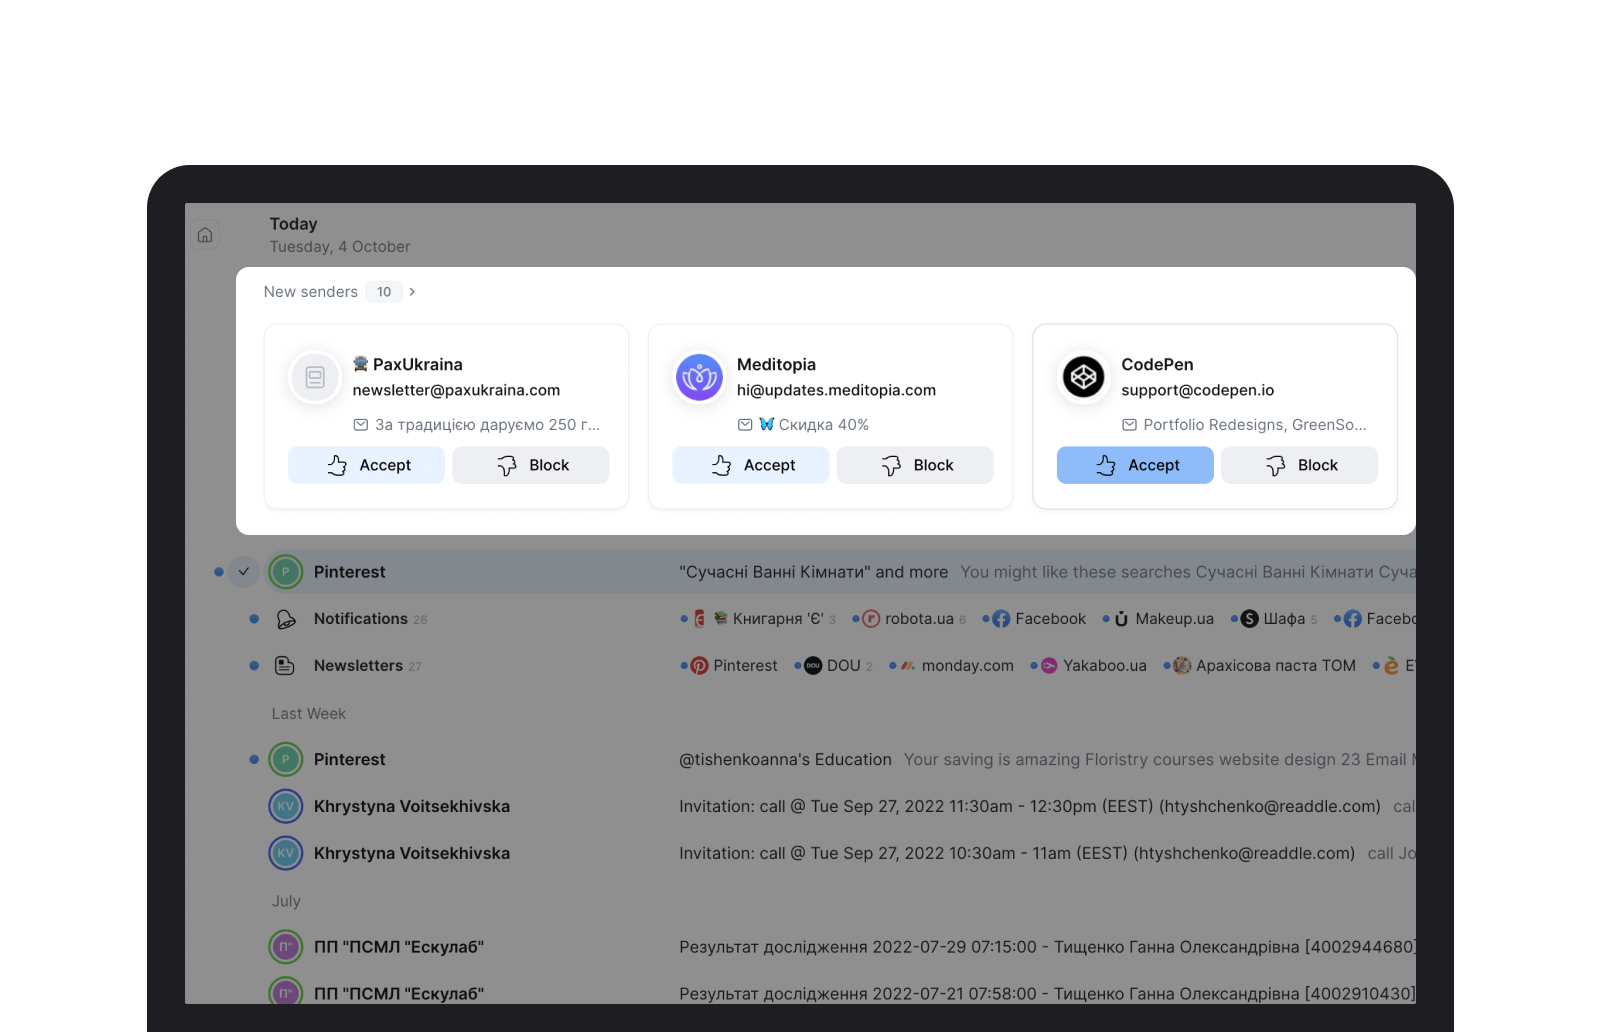
Task: Open Khrystyna's invitation for 11:30am call
Action: coord(1030,807)
